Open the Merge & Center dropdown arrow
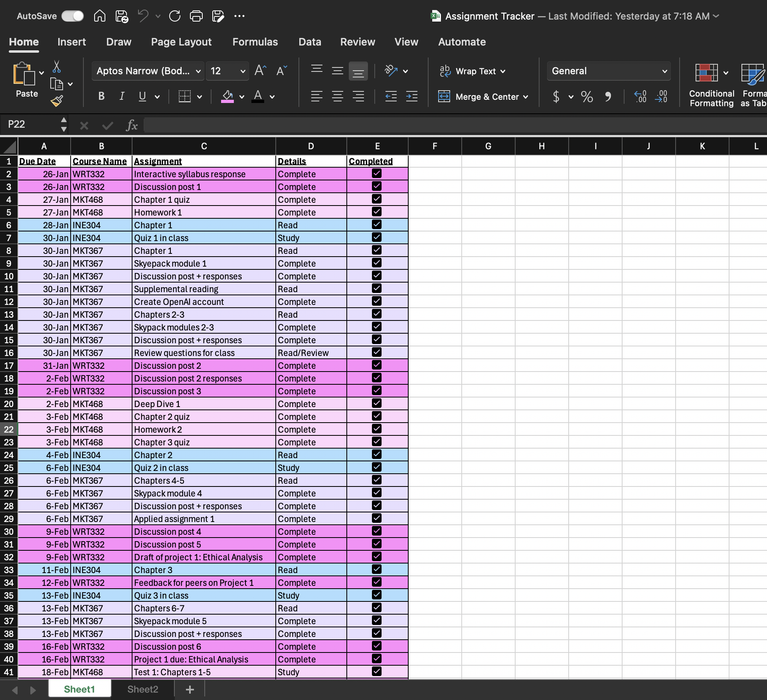This screenshot has width=767, height=700. [x=526, y=97]
